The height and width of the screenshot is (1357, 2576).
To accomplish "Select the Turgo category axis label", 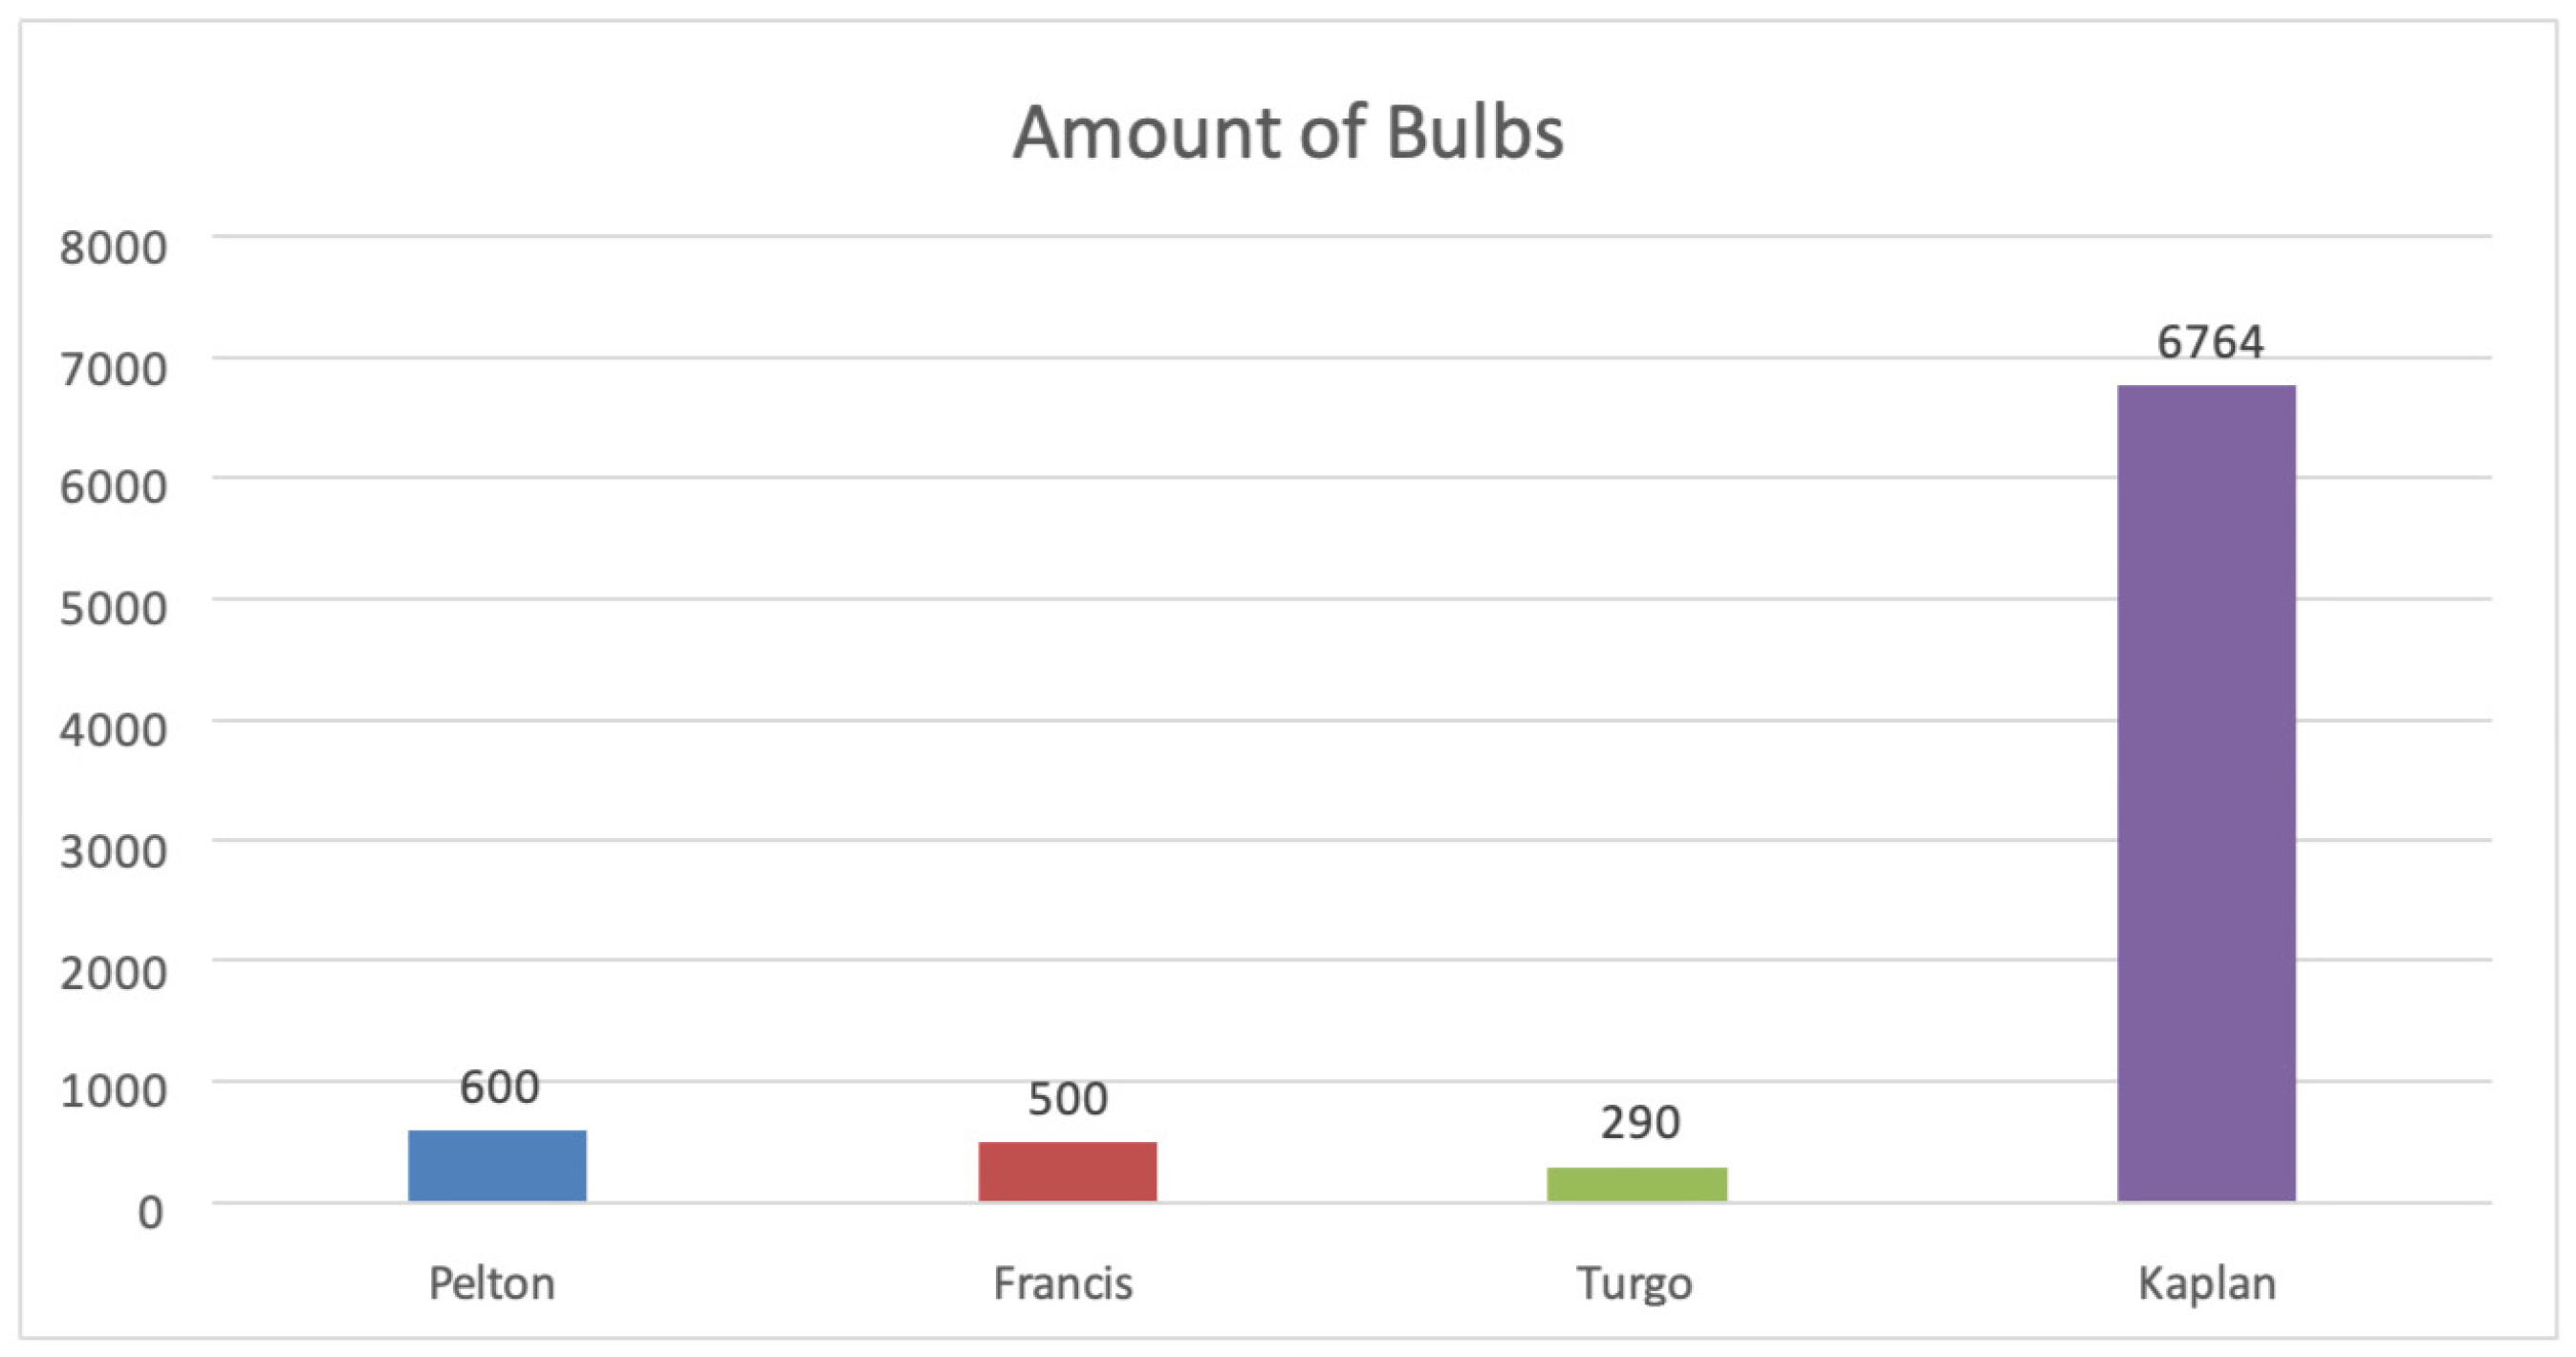I will 1634,1284.
